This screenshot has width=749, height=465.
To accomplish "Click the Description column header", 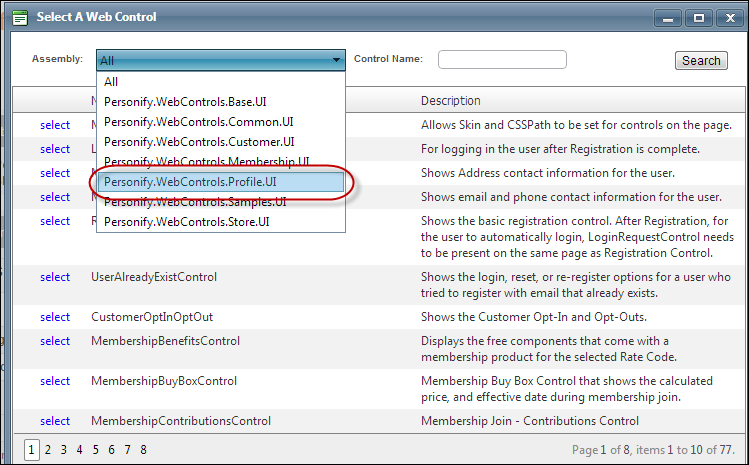I will pyautogui.click(x=450, y=101).
